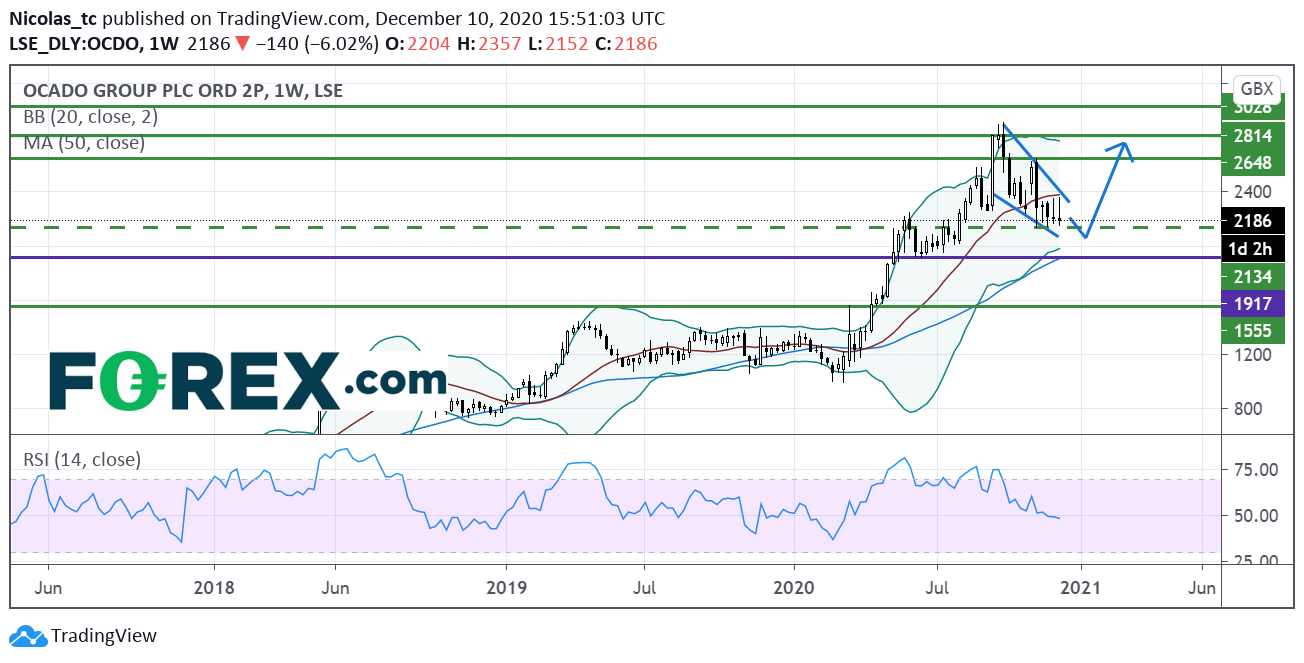Click the green 2648 resistance level label
Screen dimensions: 1304x663
[x=1252, y=164]
